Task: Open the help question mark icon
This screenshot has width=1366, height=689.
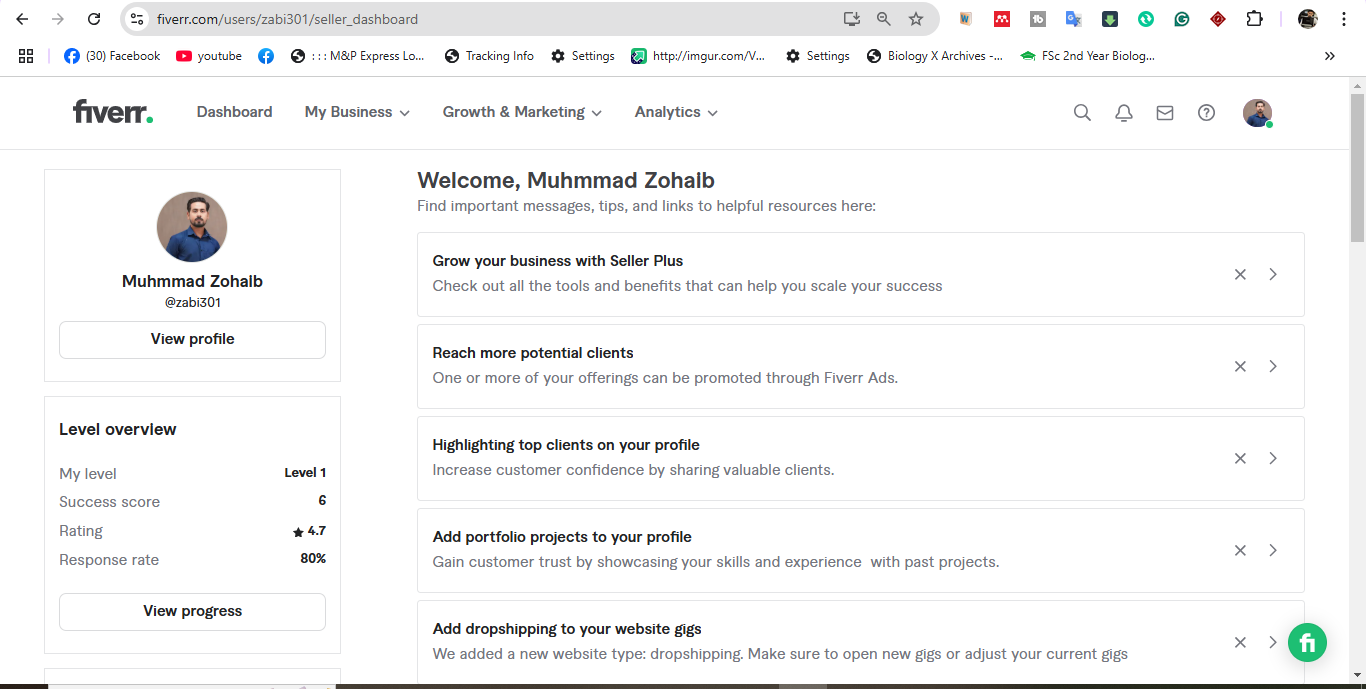Action: (x=1207, y=113)
